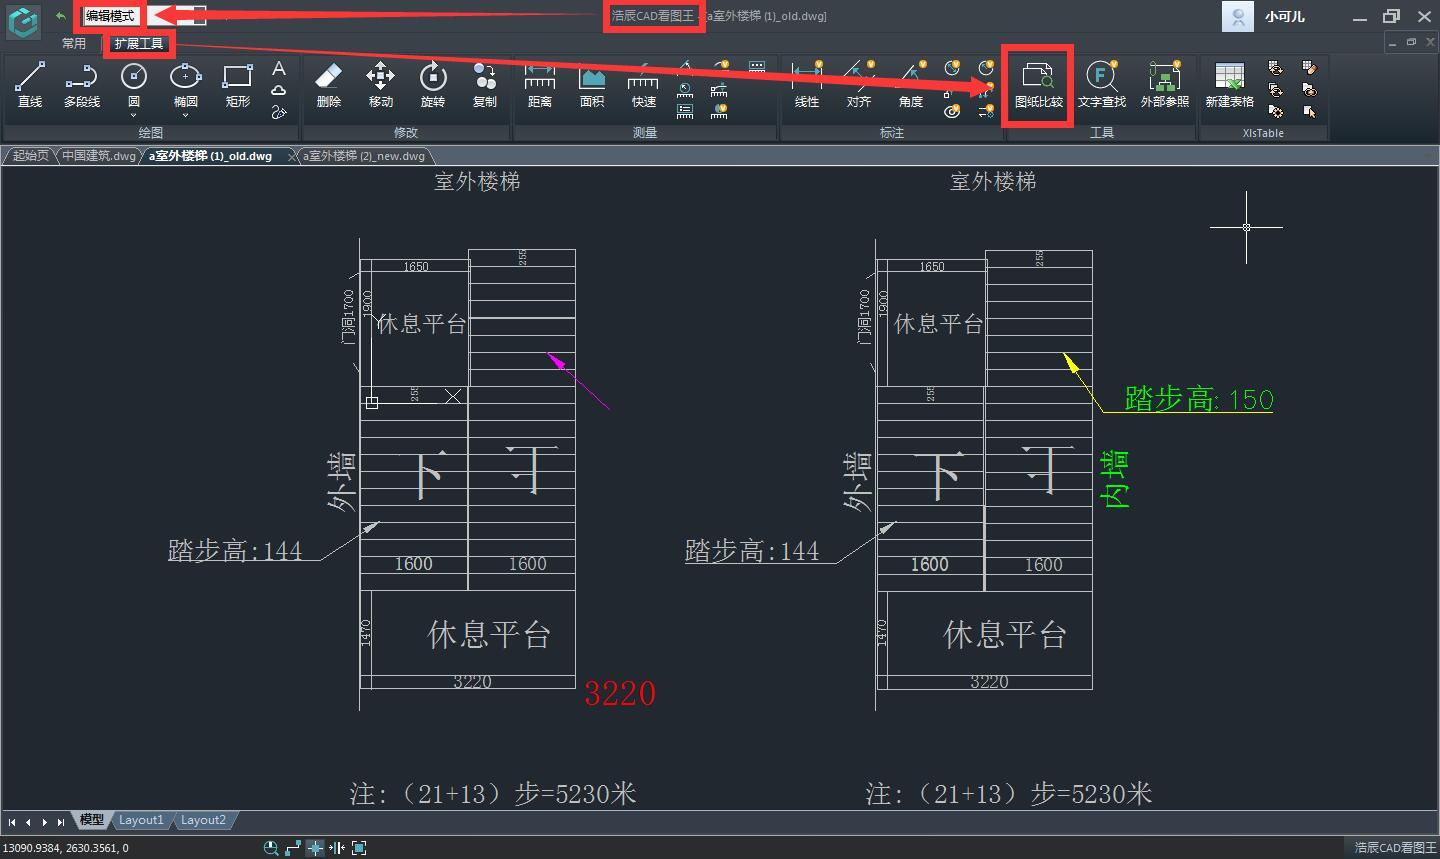Switch to the 常用 ribbon tab
This screenshot has height=859, width=1440.
tap(74, 44)
